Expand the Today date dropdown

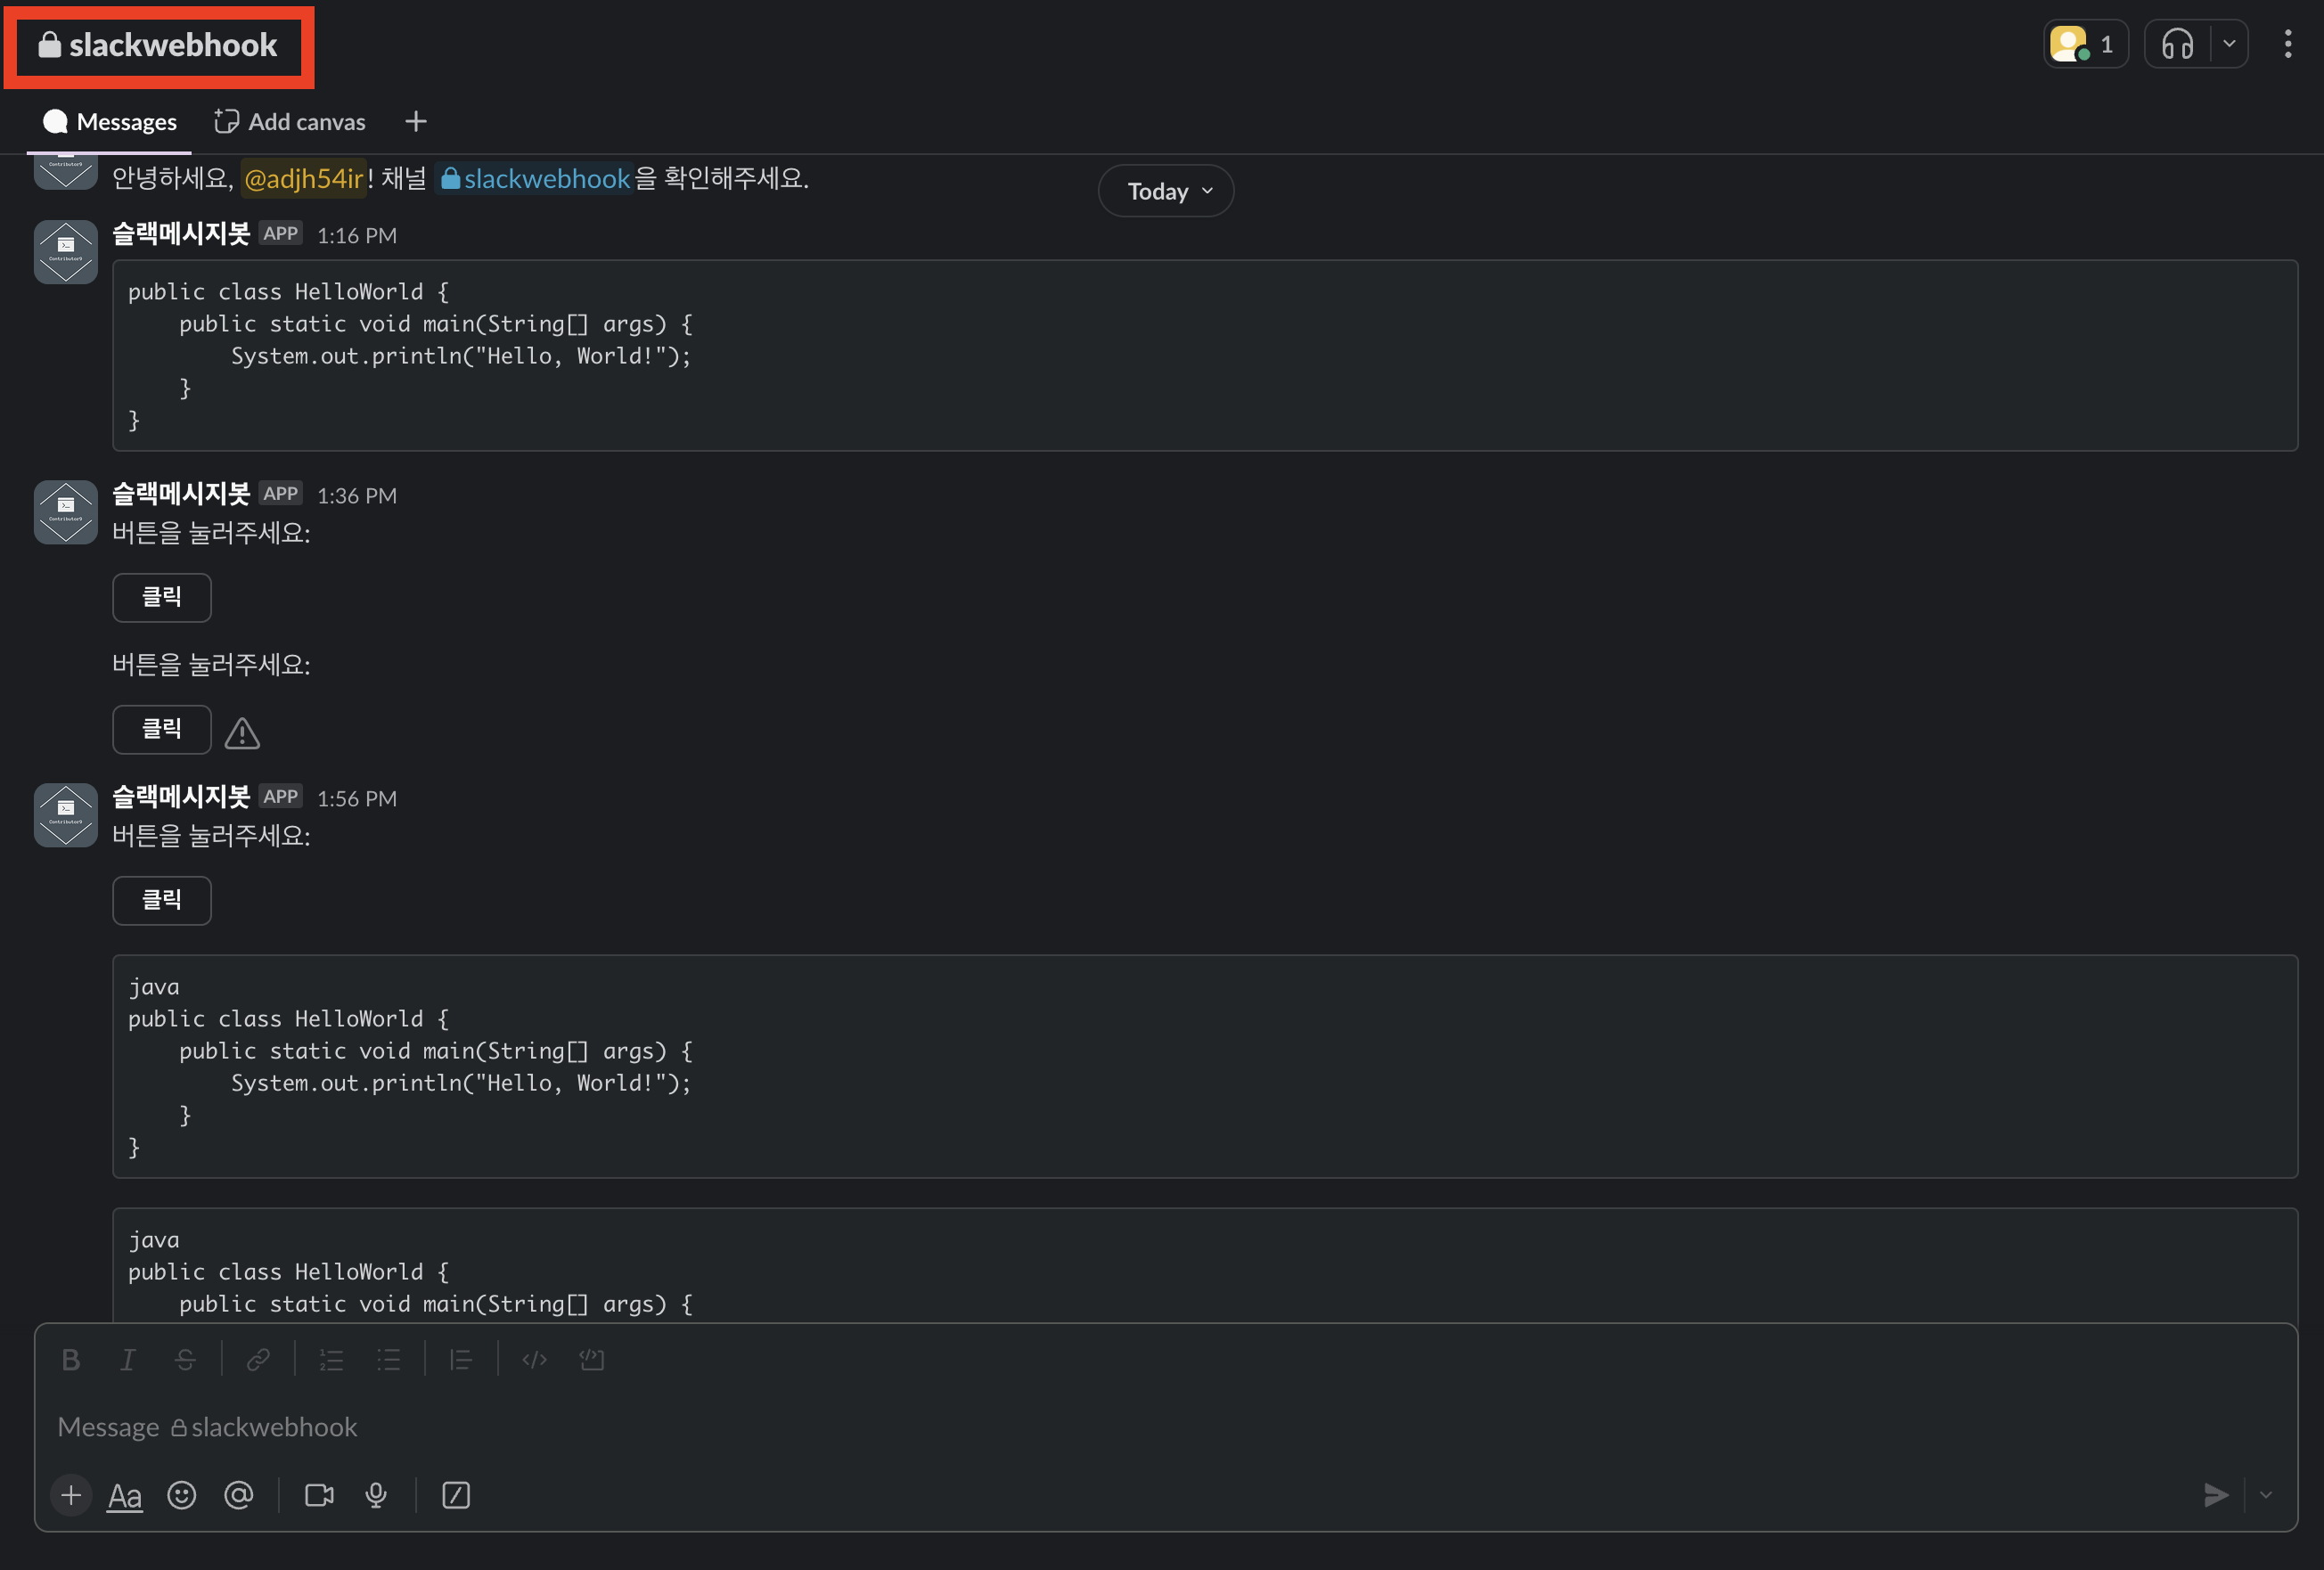1166,191
